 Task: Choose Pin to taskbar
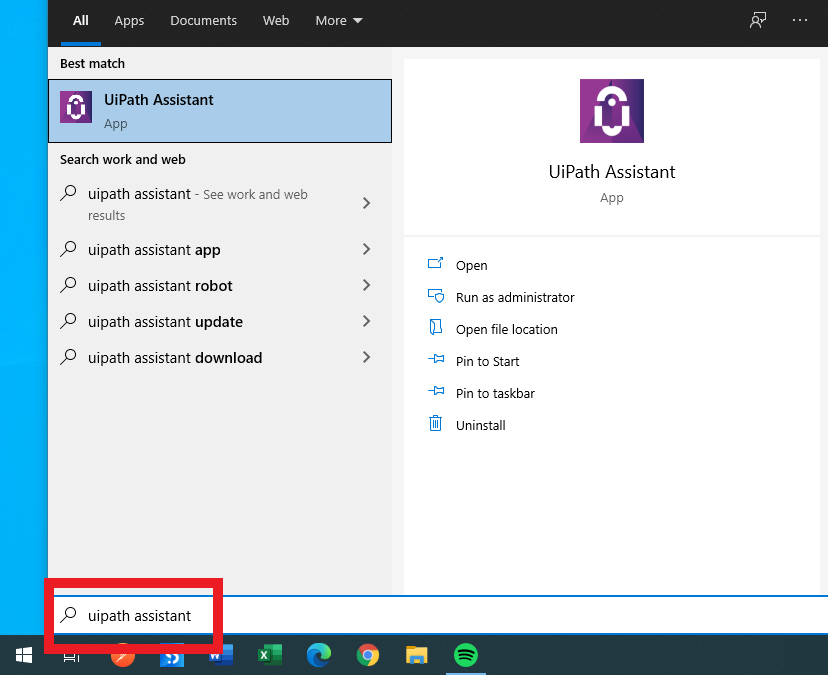495,393
